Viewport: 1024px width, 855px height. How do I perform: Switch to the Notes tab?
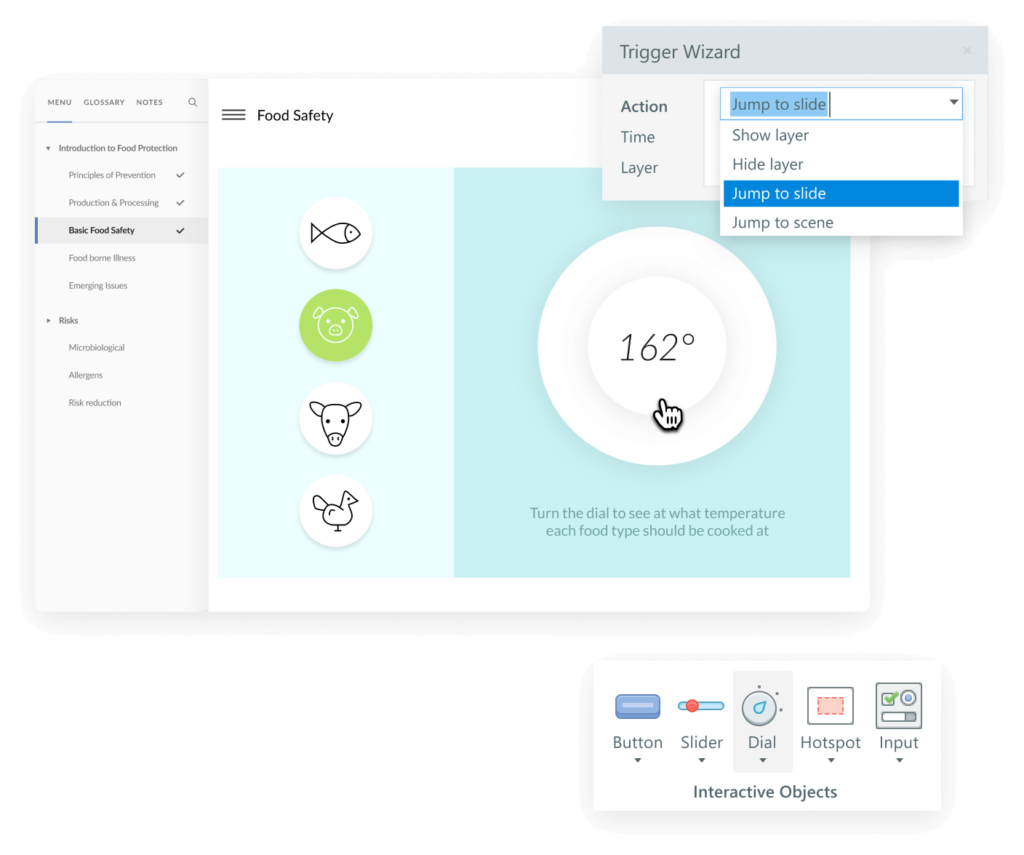pos(149,102)
